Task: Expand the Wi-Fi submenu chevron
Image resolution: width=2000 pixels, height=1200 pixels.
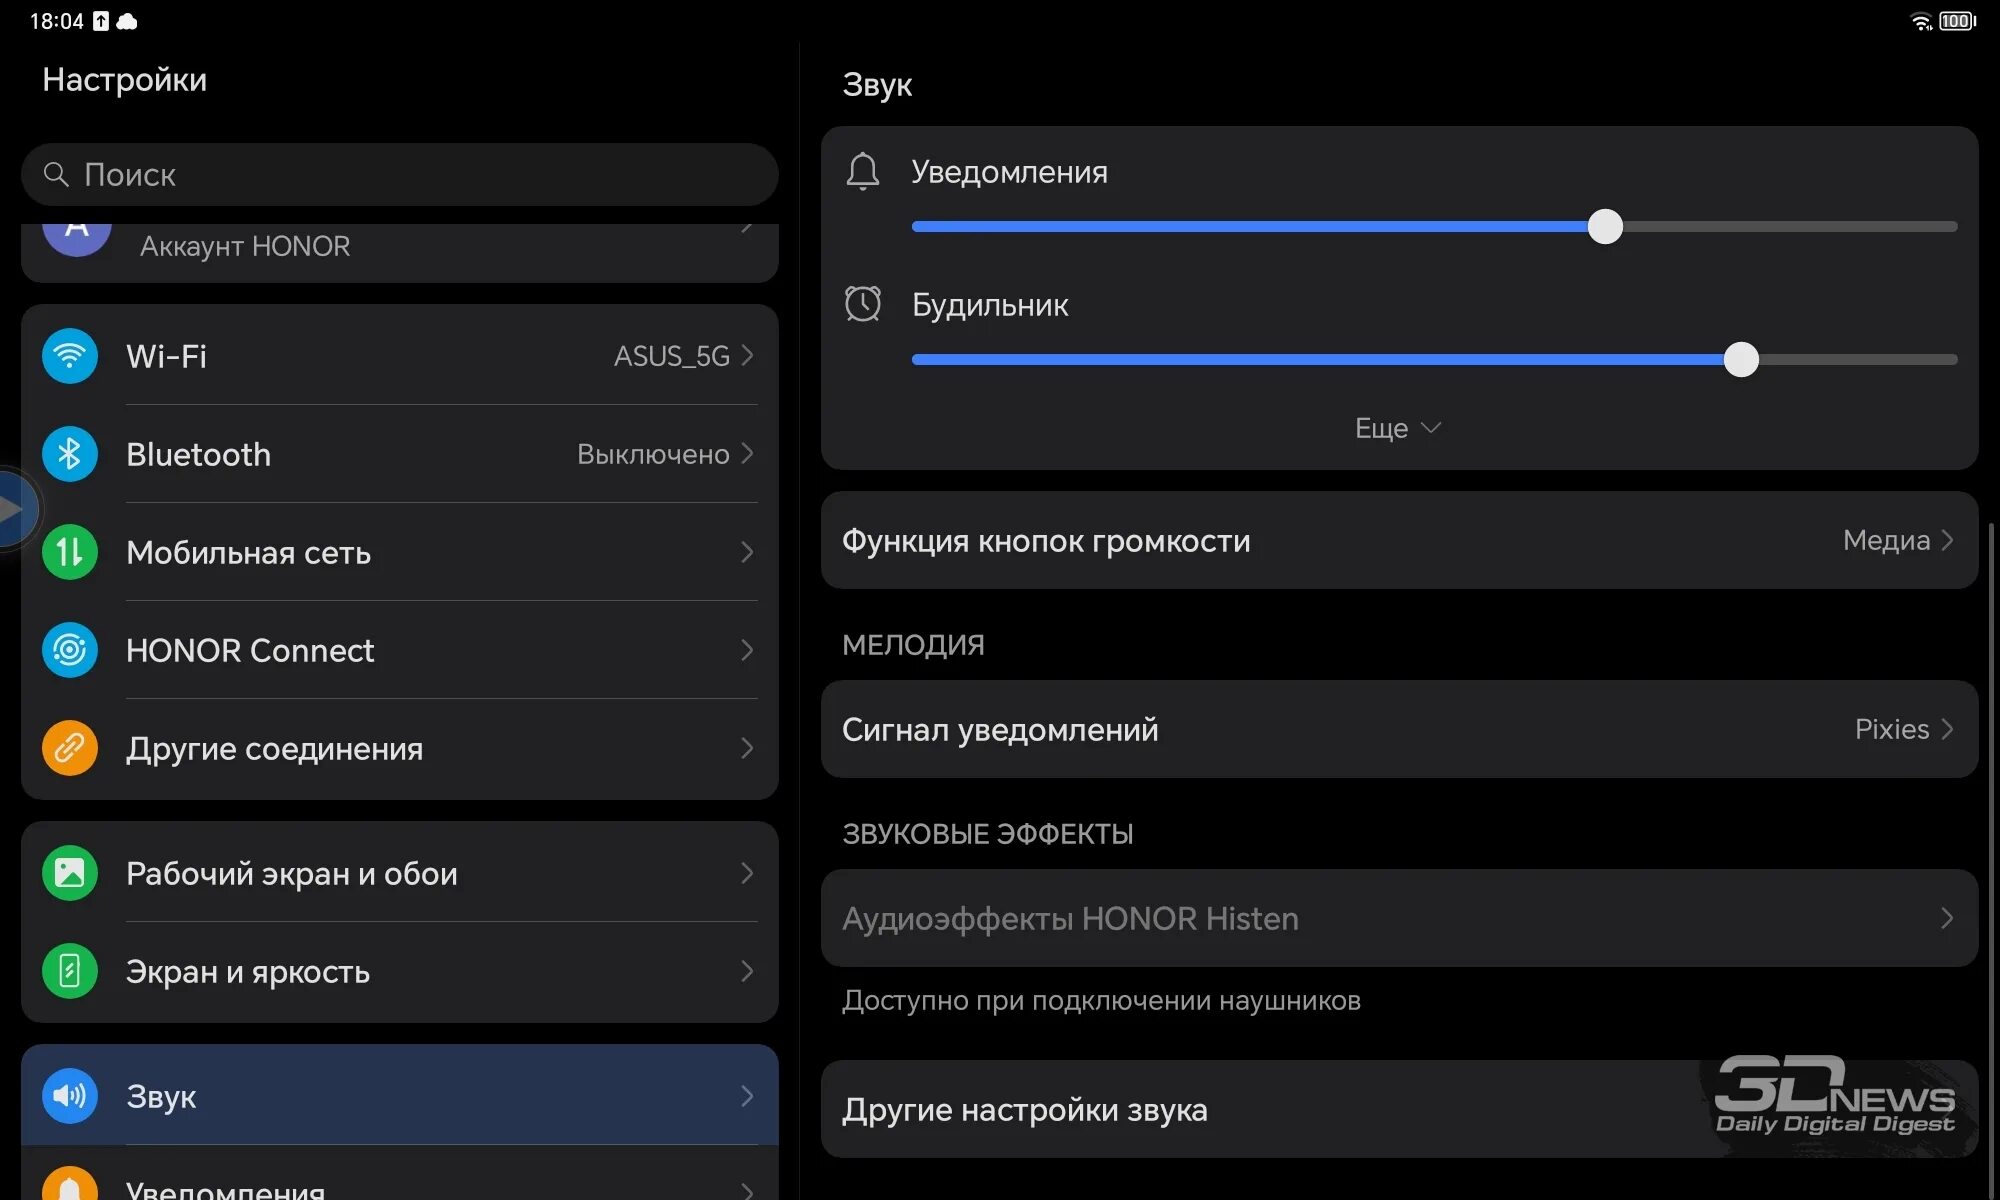Action: [750, 356]
